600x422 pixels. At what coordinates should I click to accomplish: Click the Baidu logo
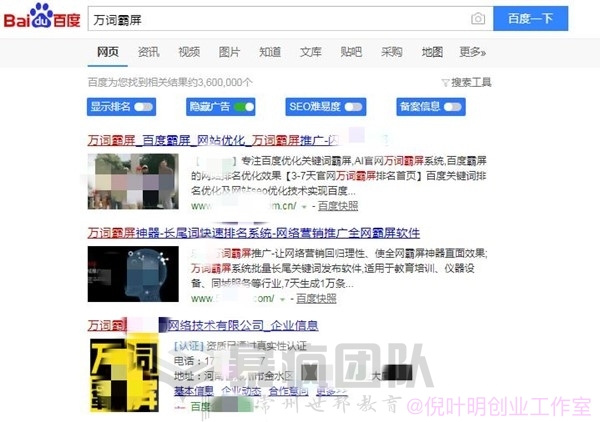click(x=42, y=16)
